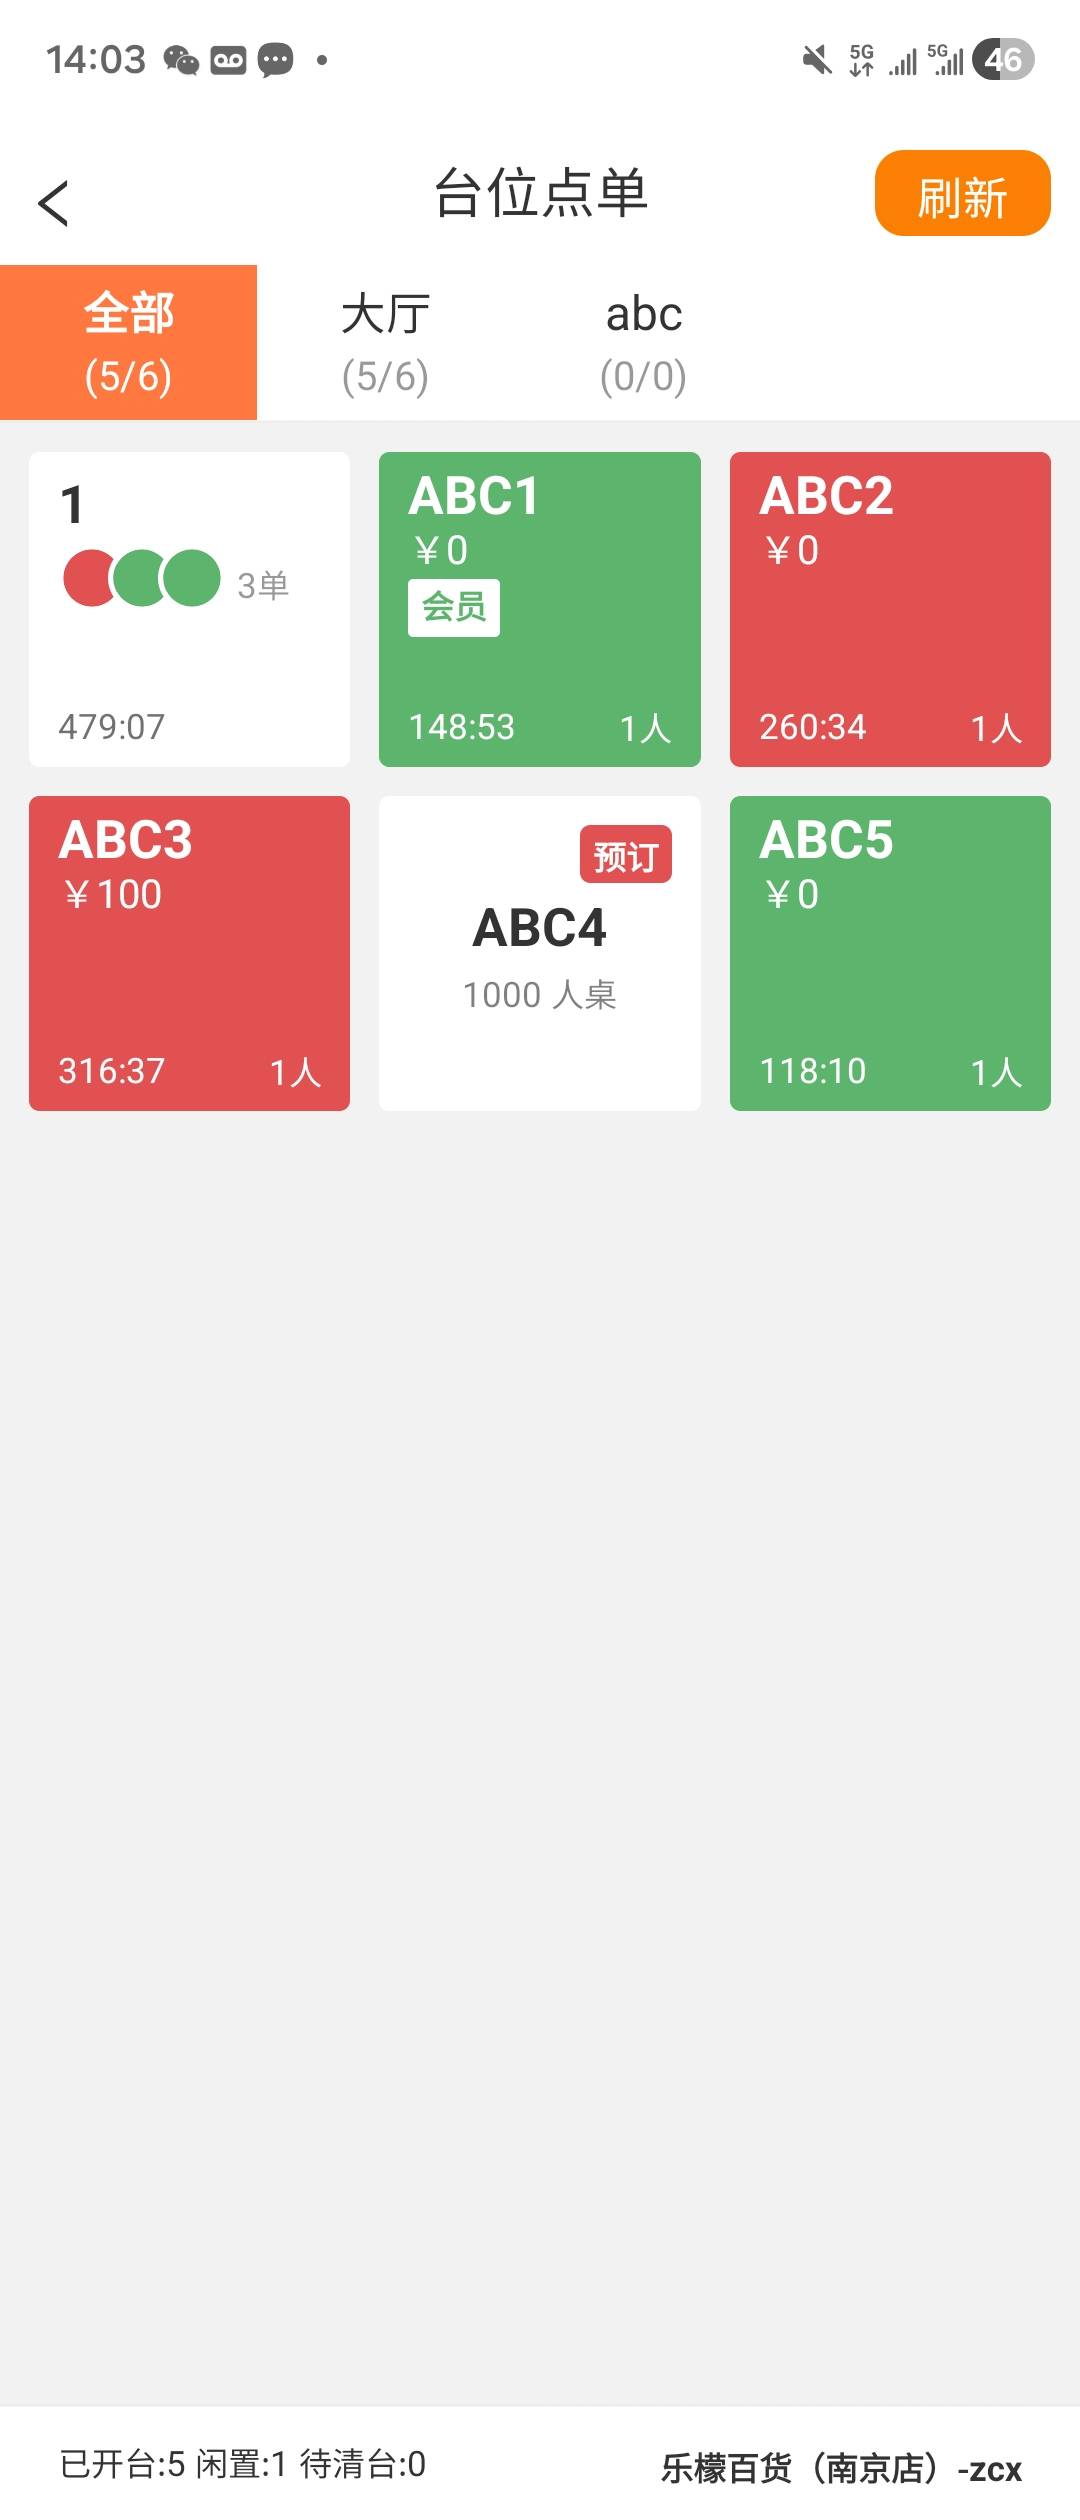This screenshot has width=1080, height=2520.
Task: Tap the battery indicator showing 46
Action: [1003, 60]
